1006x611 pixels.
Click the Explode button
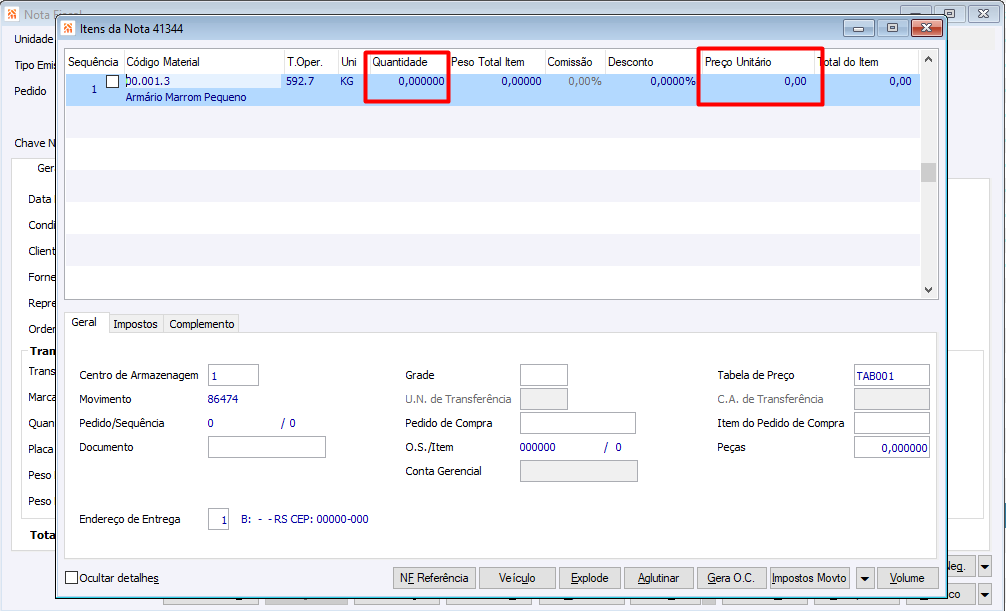590,578
